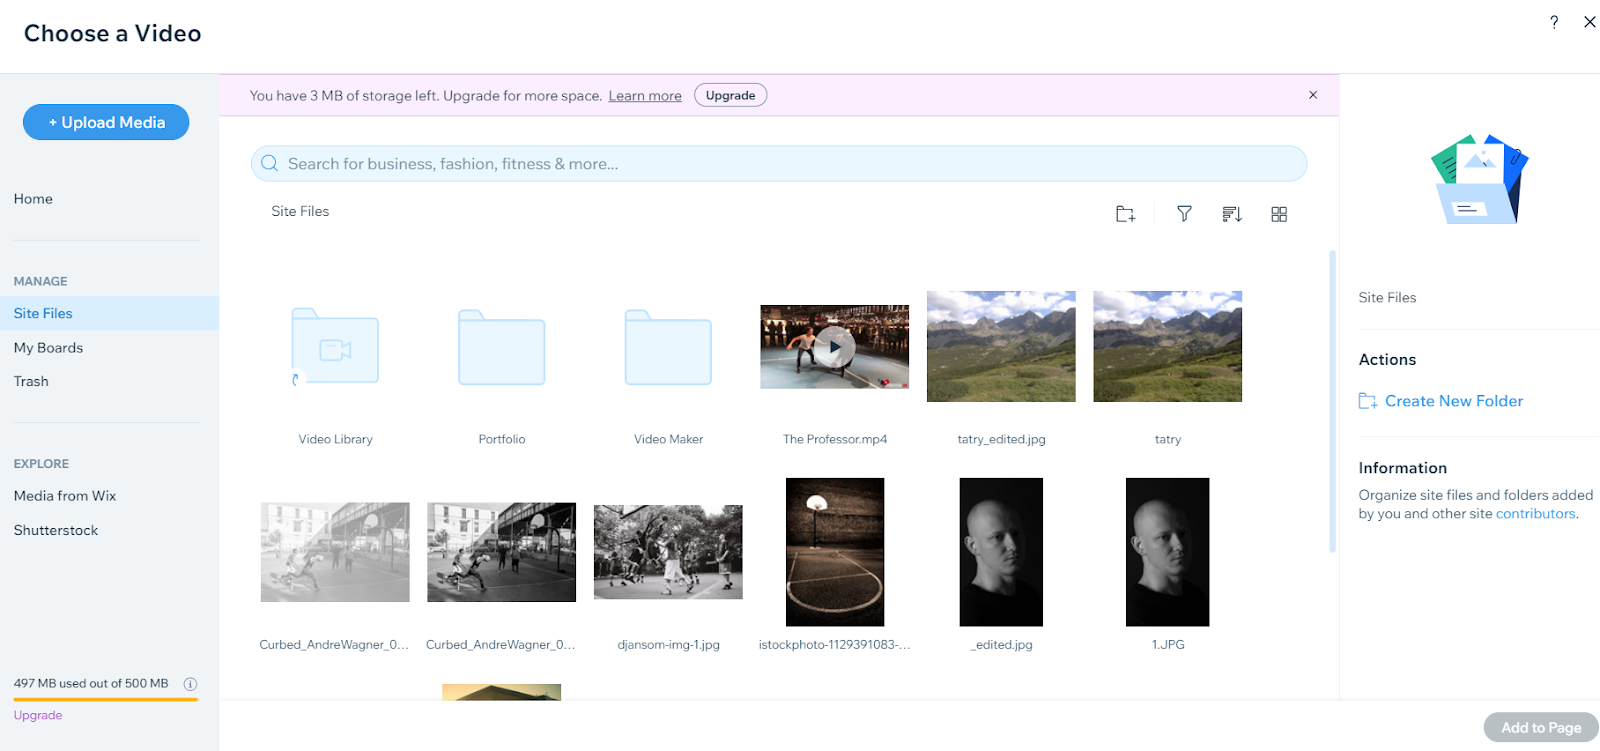Select the tatry image thumbnail
This screenshot has height=751, width=1600.
pyautogui.click(x=1168, y=346)
